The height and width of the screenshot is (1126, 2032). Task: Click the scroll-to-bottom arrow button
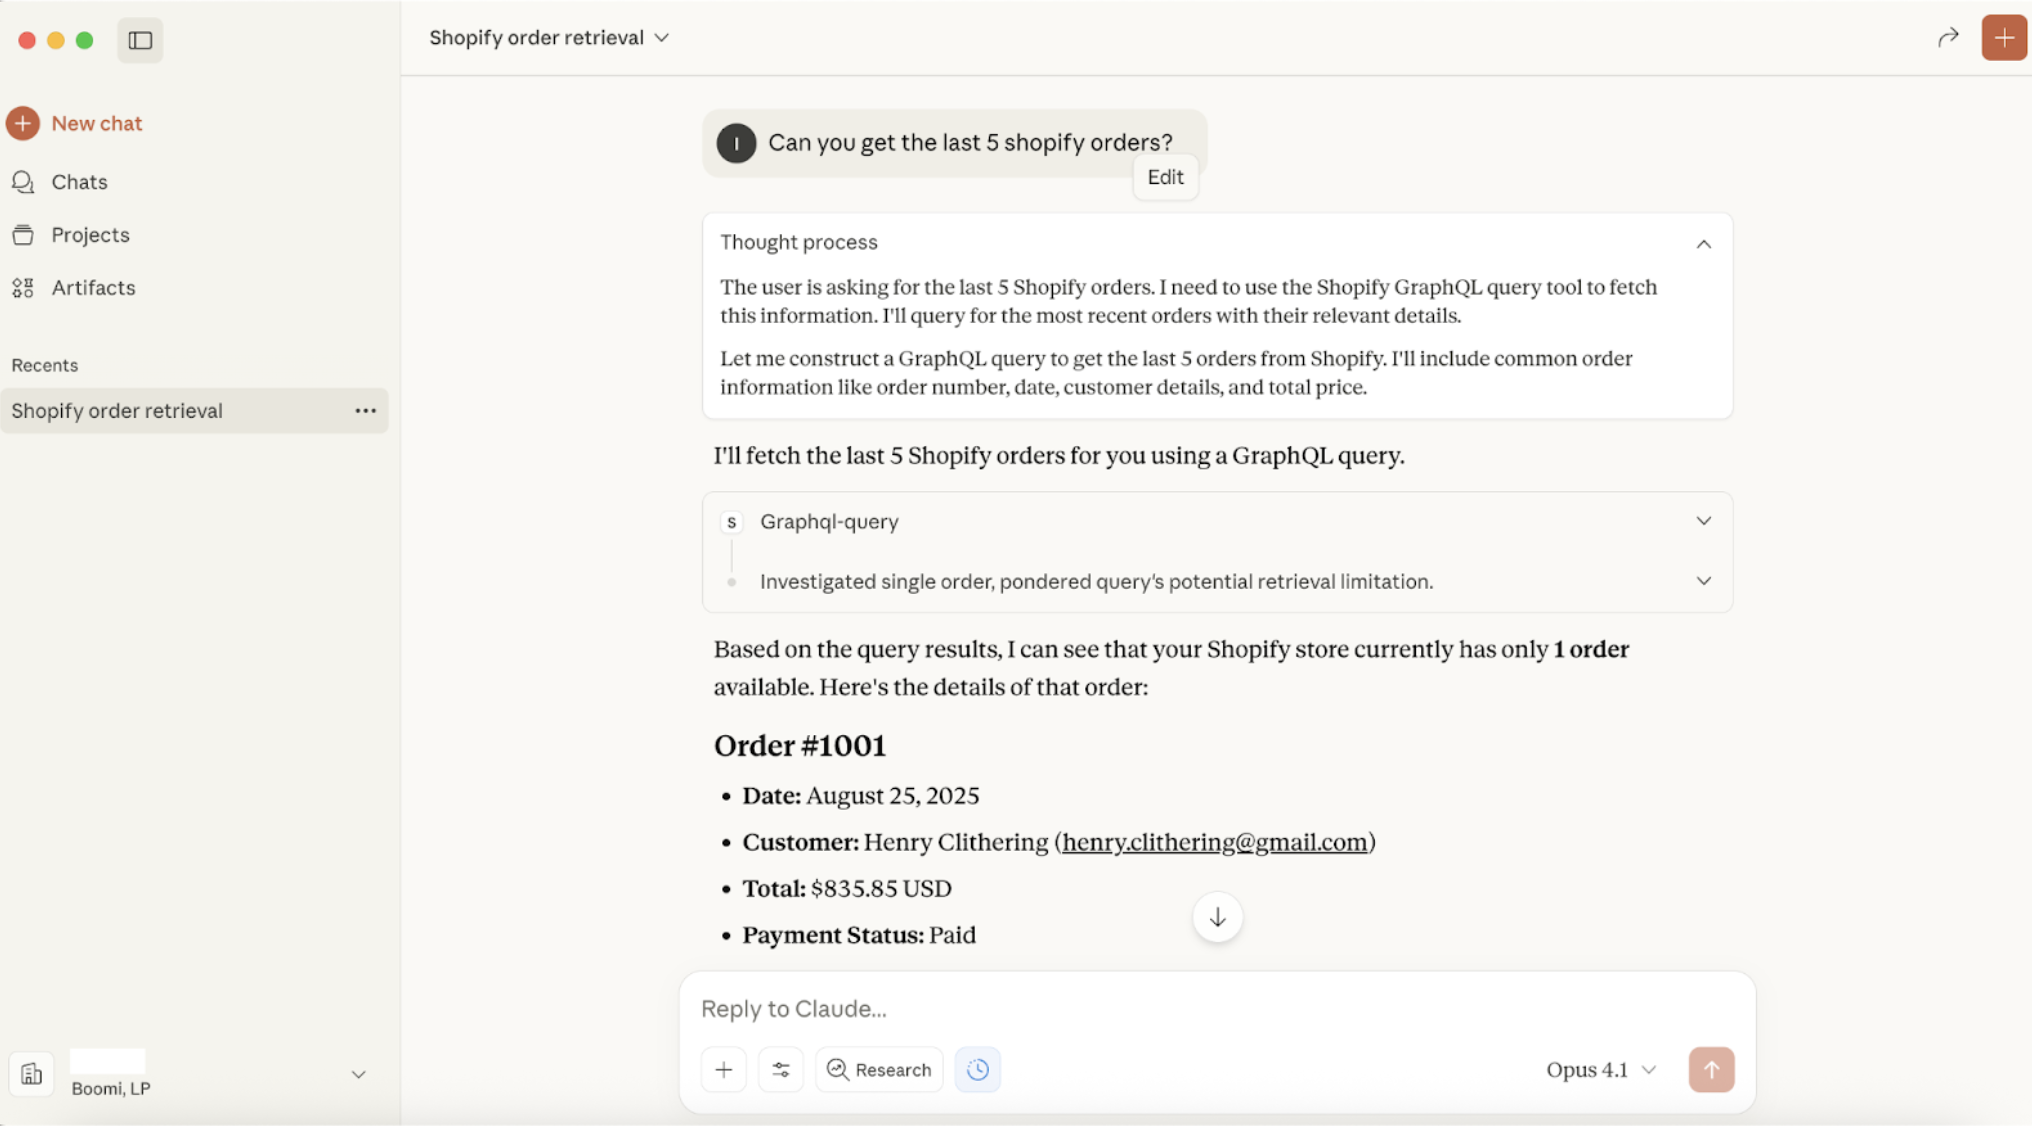[x=1217, y=917]
